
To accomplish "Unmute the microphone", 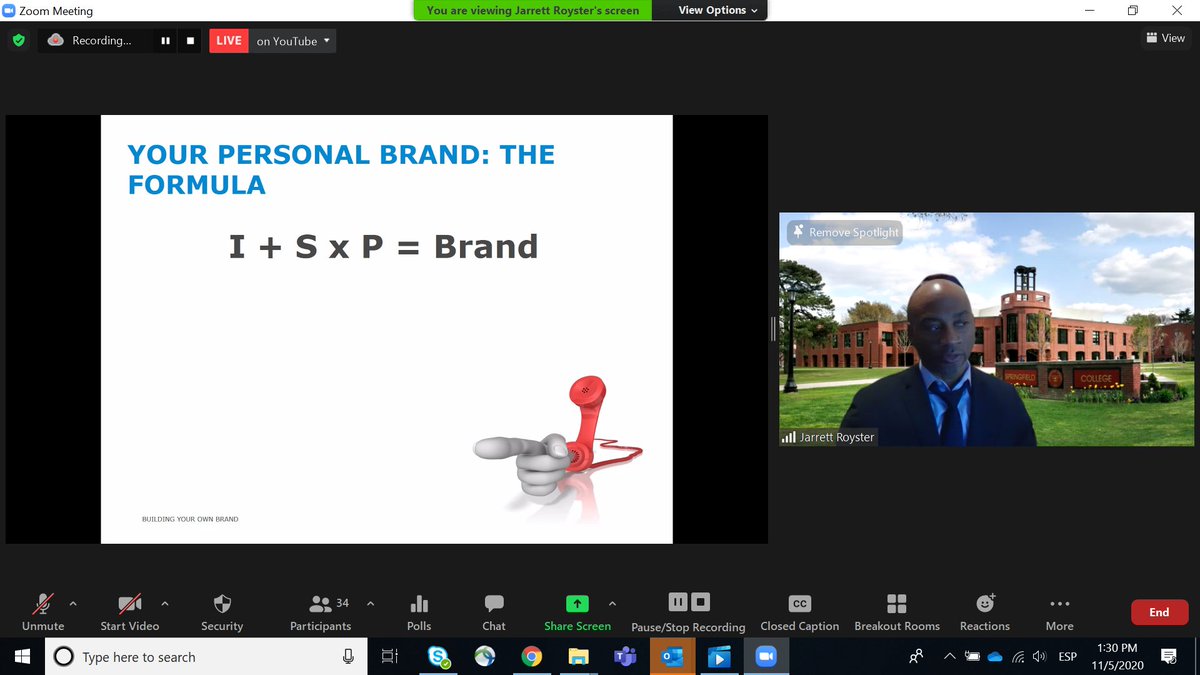I will click(43, 612).
